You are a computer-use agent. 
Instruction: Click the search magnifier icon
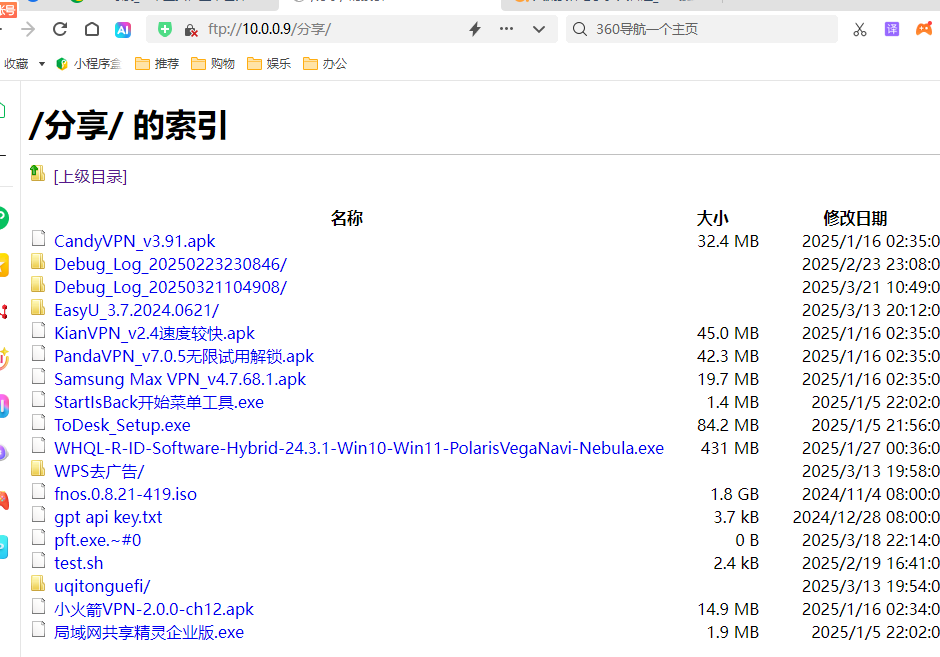(580, 29)
